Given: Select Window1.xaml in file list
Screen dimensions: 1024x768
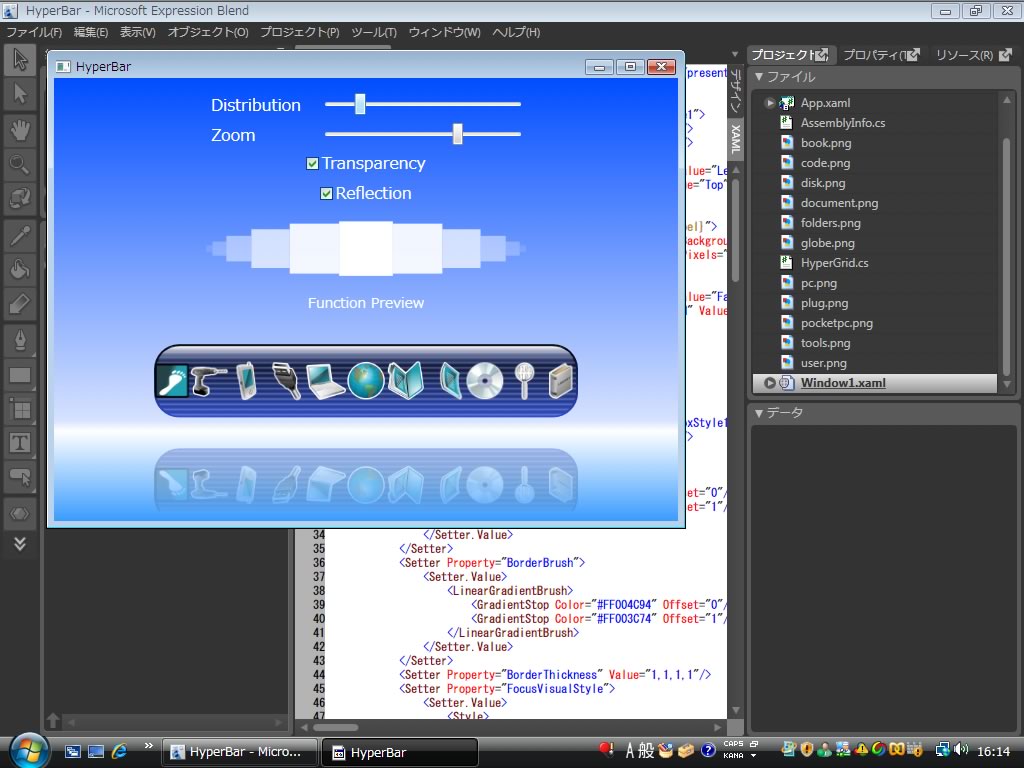Looking at the screenshot, I should click(x=874, y=383).
